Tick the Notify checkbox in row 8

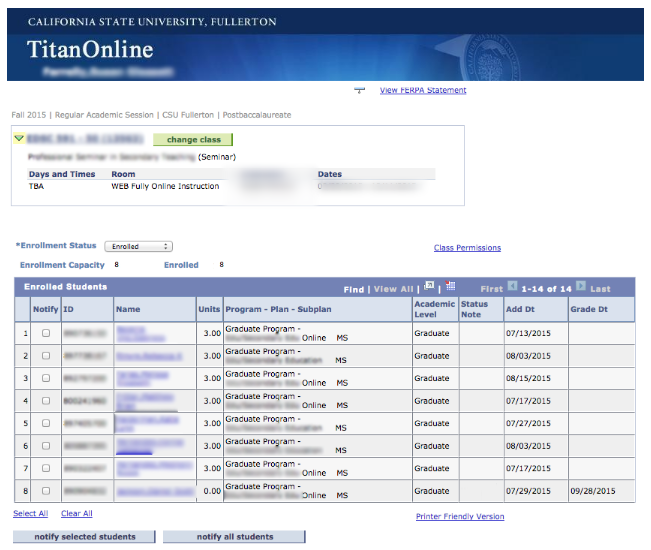[46, 491]
